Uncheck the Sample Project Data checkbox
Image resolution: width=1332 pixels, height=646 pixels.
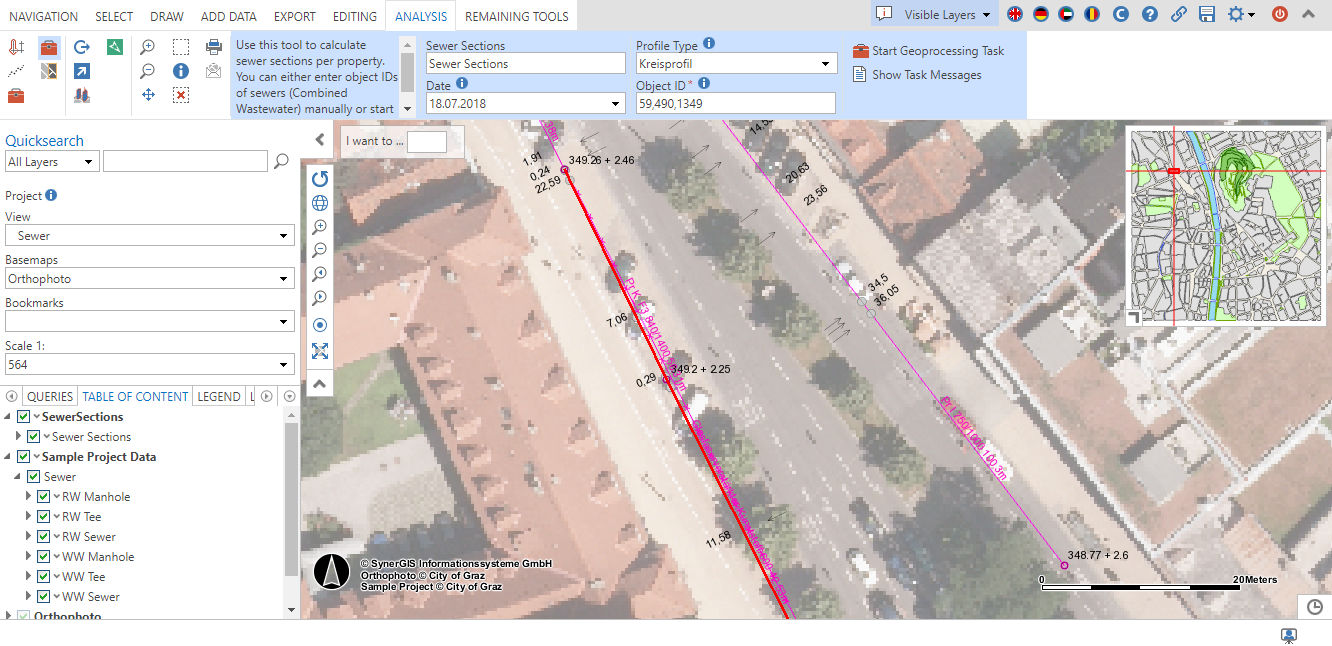(25, 456)
